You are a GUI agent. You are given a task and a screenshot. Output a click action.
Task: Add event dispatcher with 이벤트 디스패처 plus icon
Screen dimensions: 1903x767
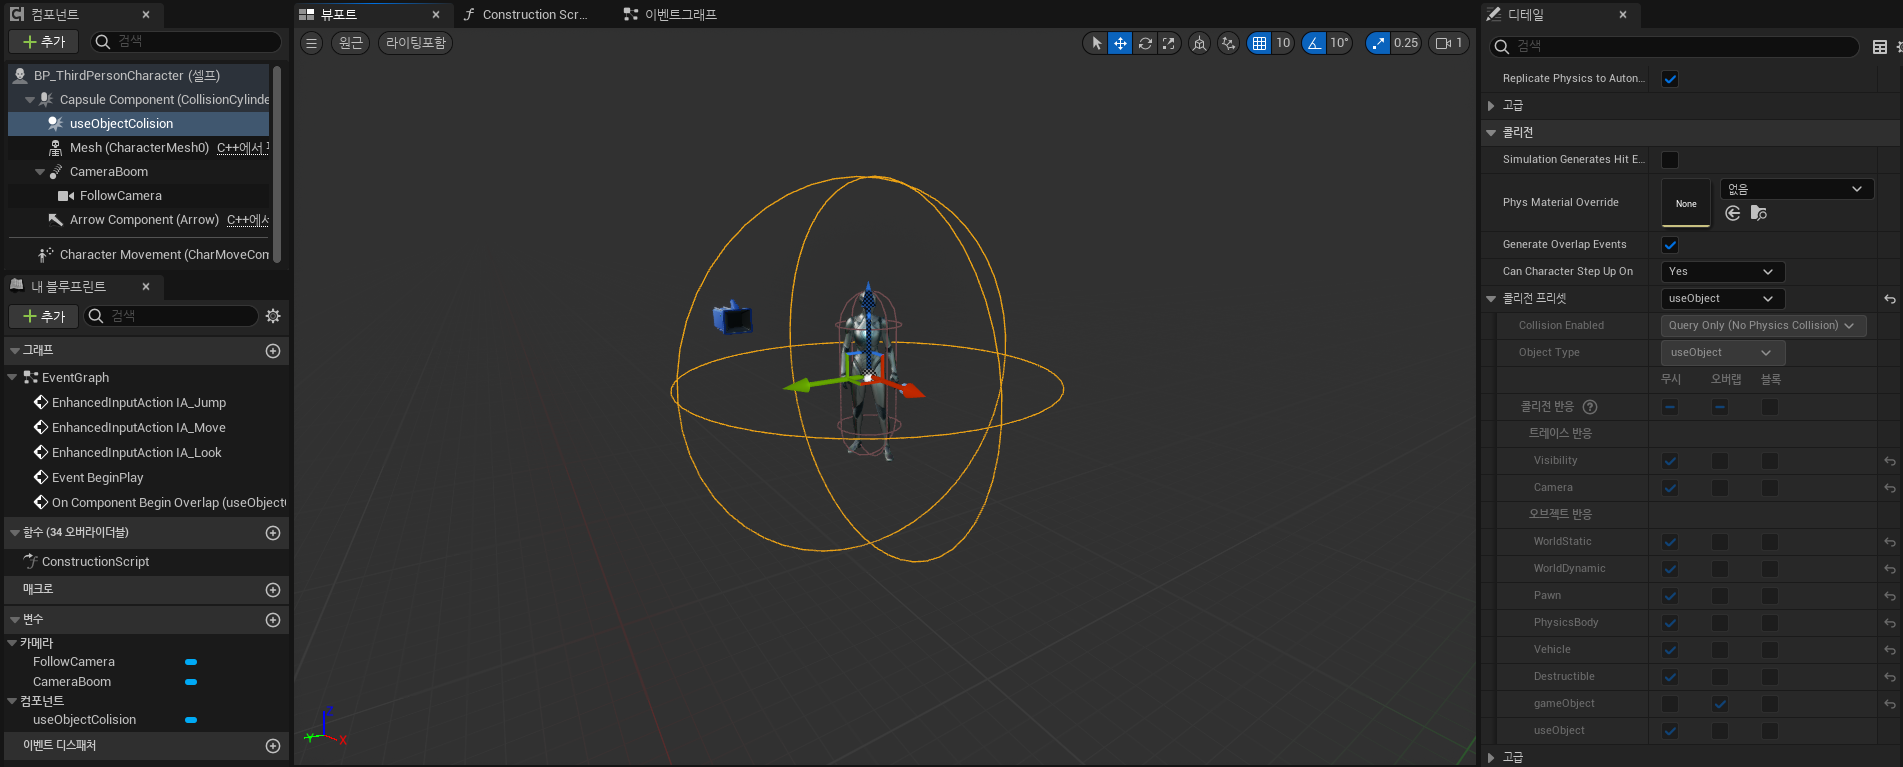pyautogui.click(x=273, y=746)
